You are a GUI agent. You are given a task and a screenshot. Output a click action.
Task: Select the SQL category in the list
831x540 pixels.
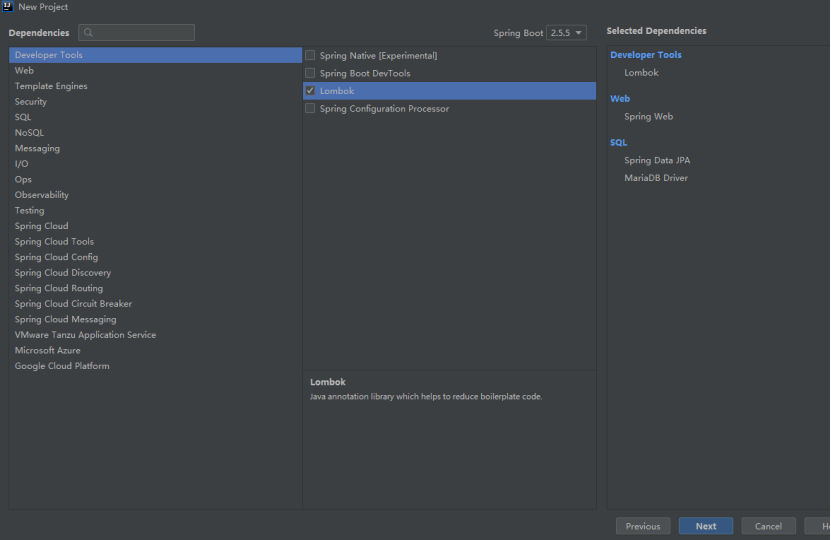[23, 117]
